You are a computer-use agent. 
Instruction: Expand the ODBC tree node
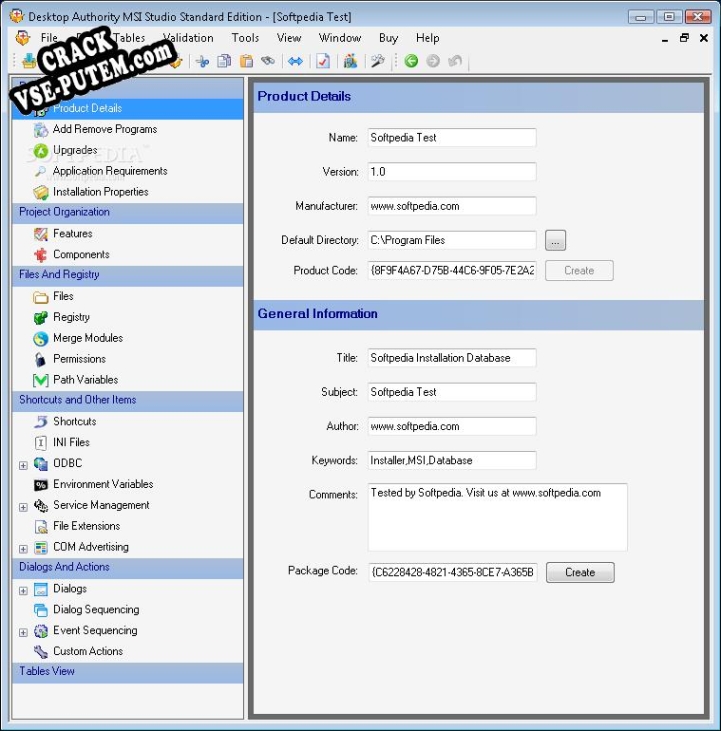coord(23,465)
